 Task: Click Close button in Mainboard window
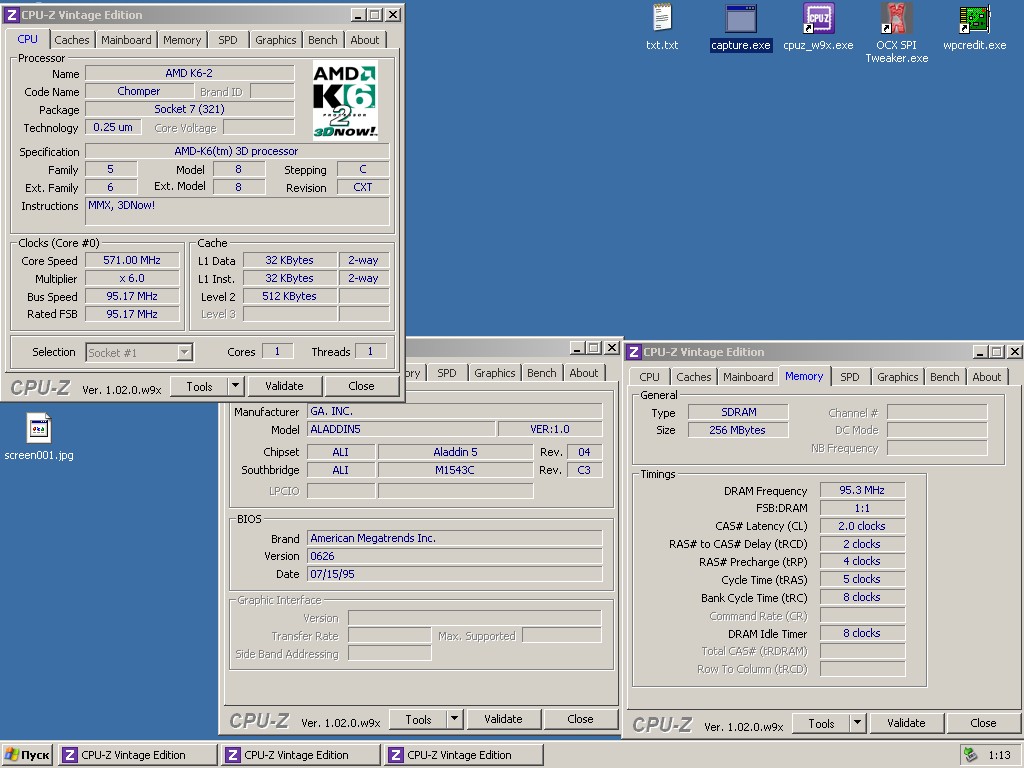click(580, 719)
